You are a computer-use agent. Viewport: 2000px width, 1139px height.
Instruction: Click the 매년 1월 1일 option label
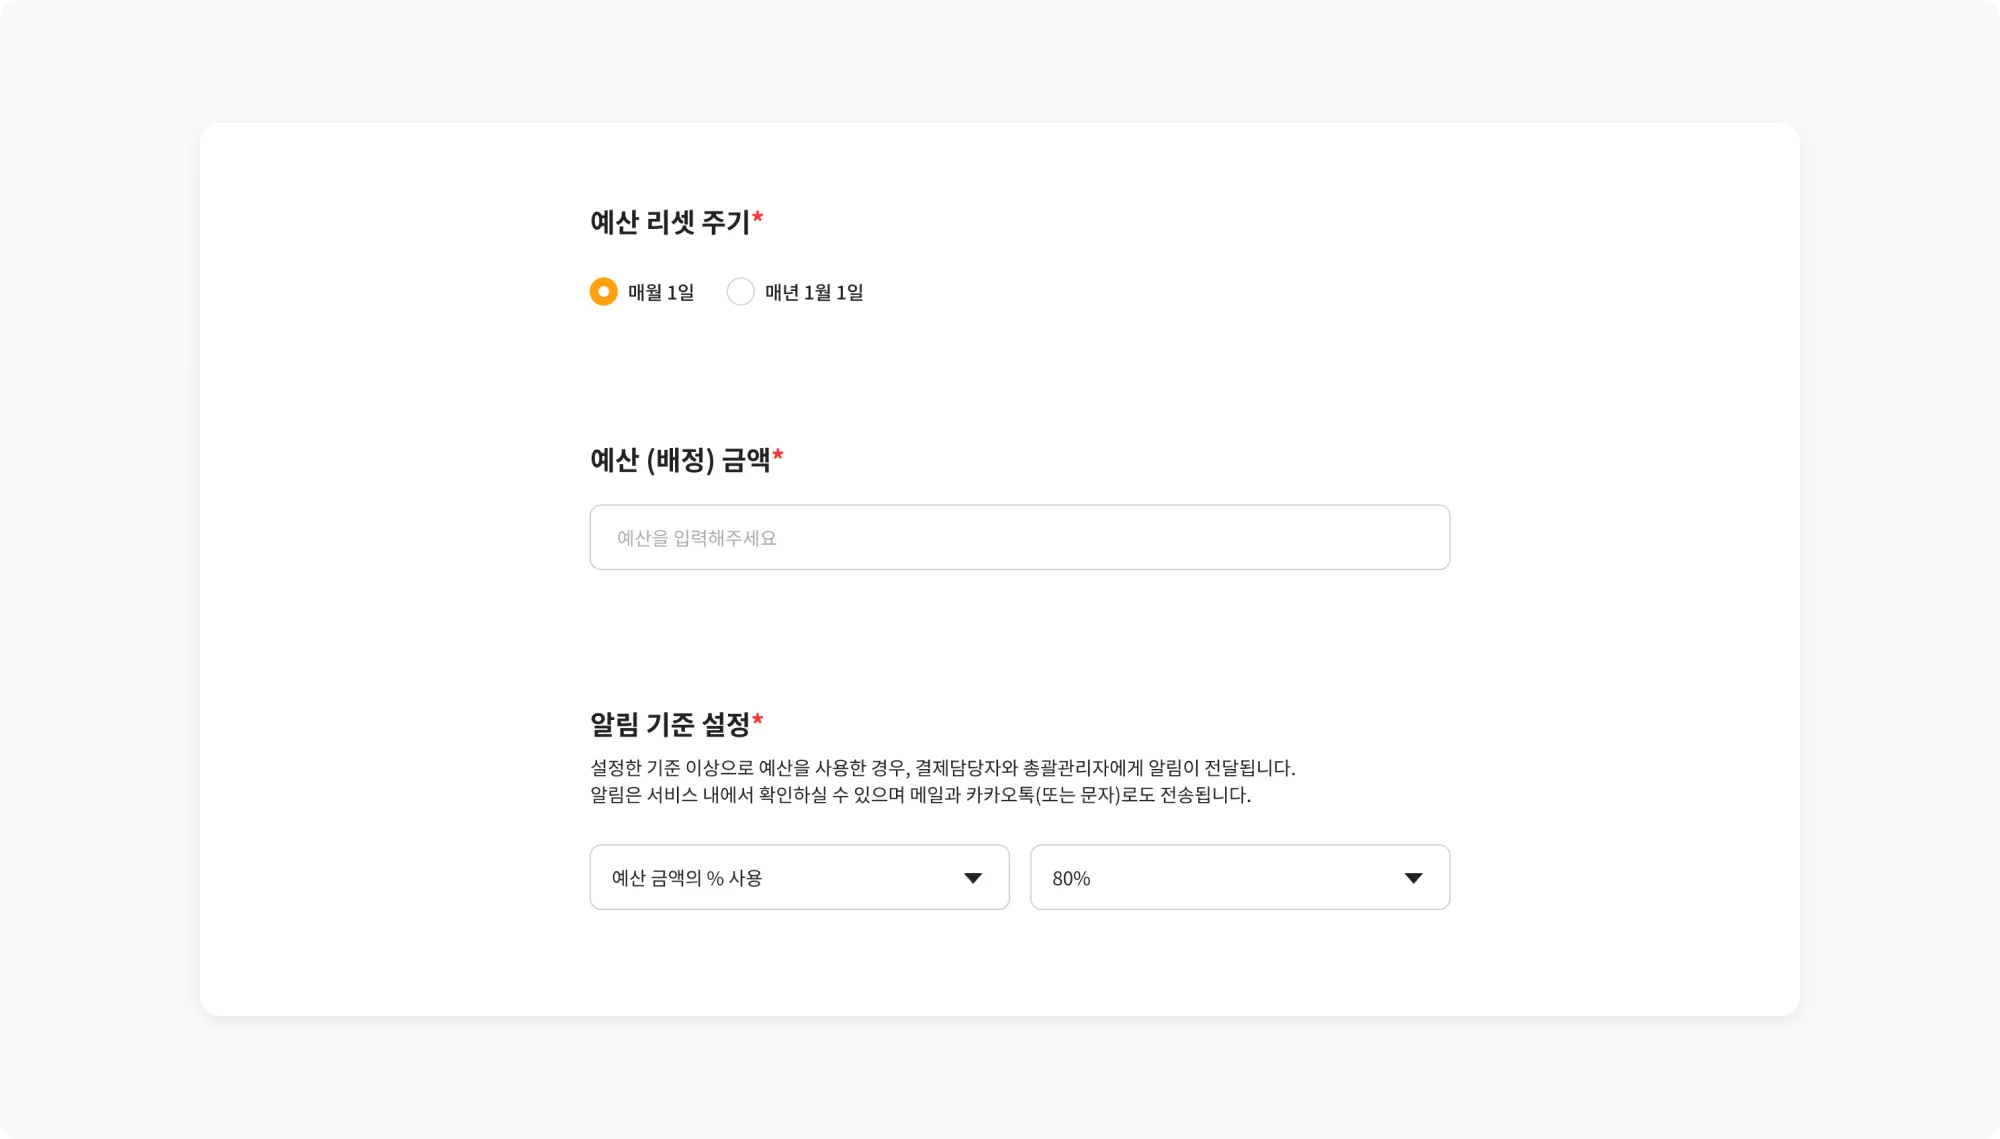click(x=814, y=292)
